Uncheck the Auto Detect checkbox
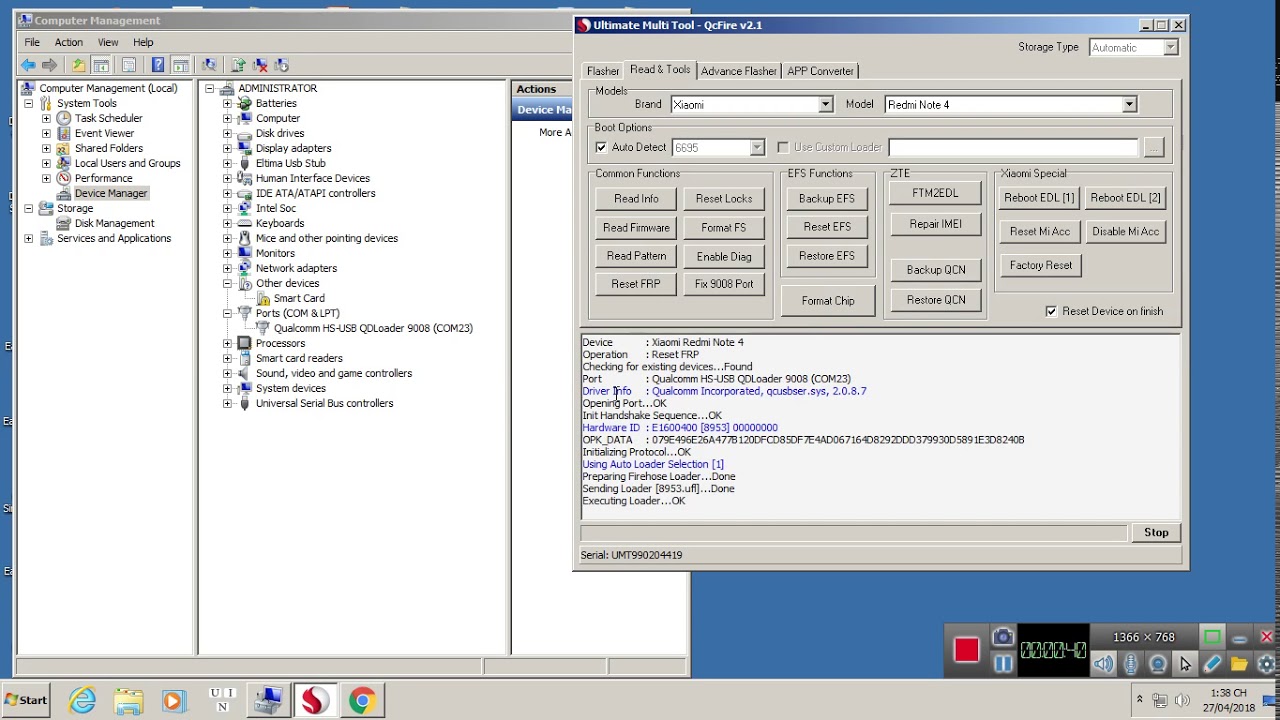The width and height of the screenshot is (1280, 720). [601, 147]
